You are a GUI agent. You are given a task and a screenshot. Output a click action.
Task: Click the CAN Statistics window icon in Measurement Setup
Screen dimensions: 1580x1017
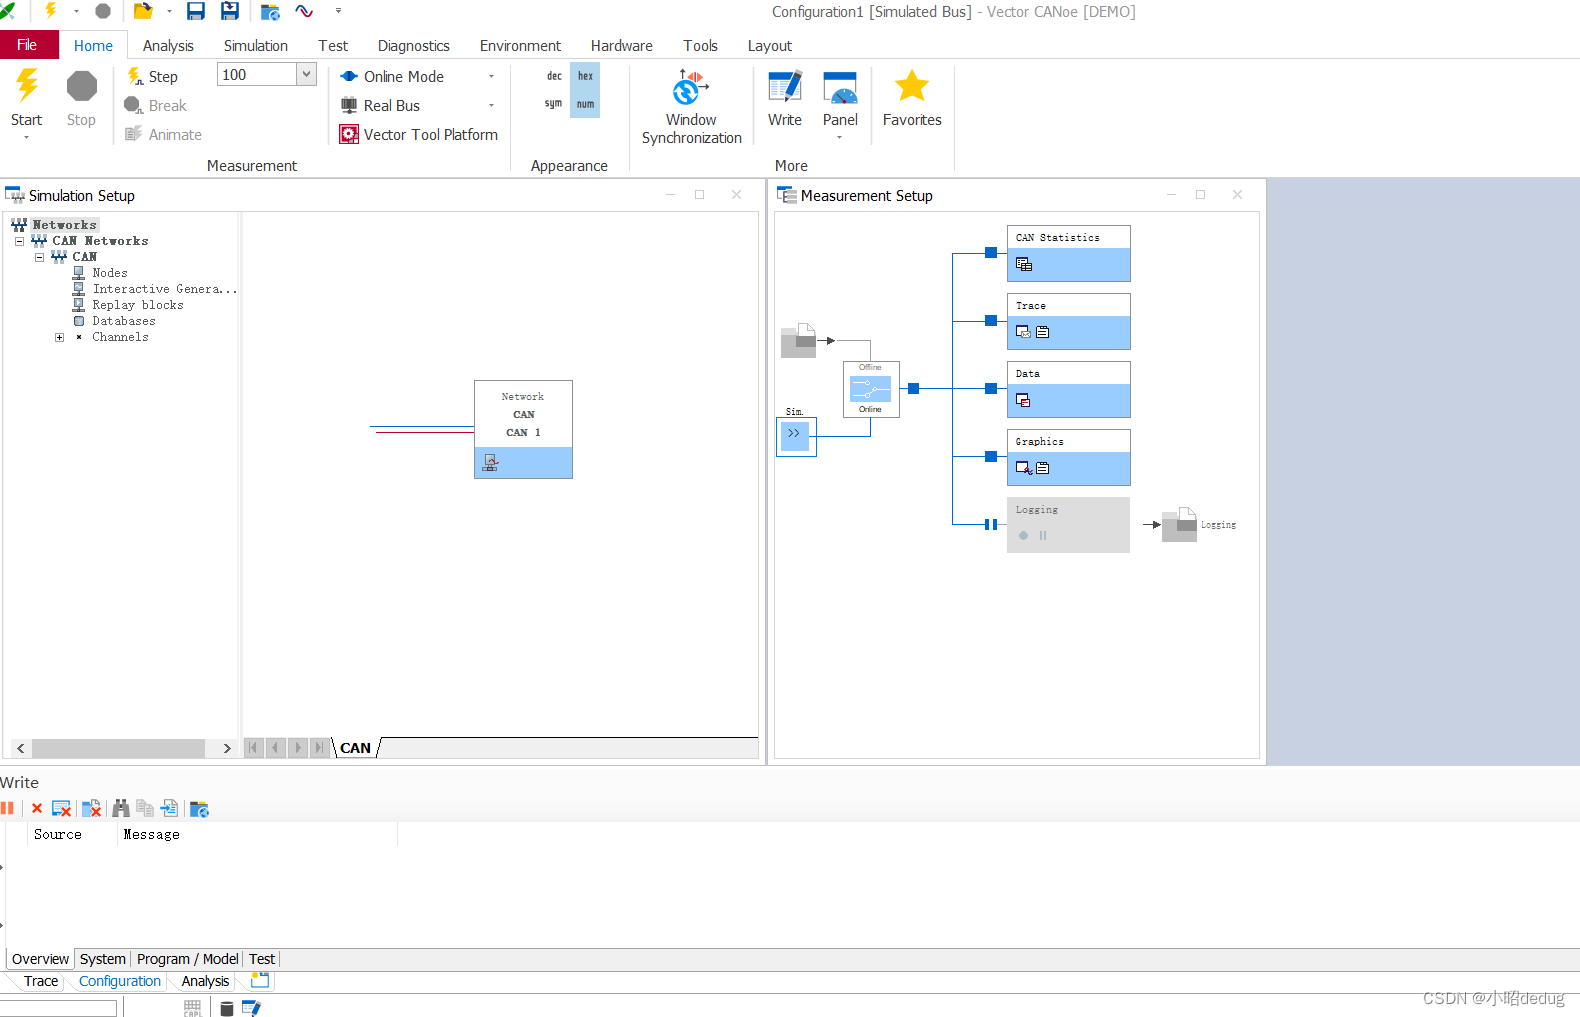[1024, 264]
